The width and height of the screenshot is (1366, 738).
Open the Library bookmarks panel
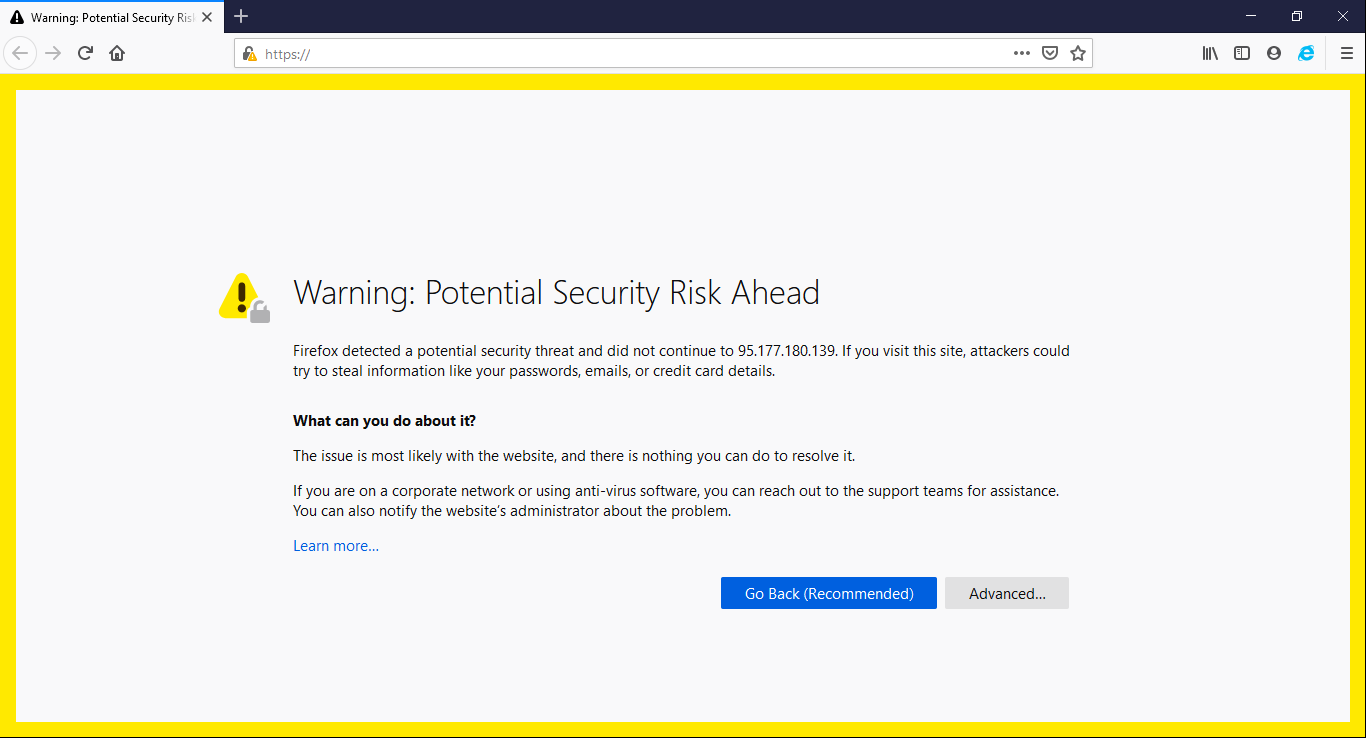point(1210,54)
